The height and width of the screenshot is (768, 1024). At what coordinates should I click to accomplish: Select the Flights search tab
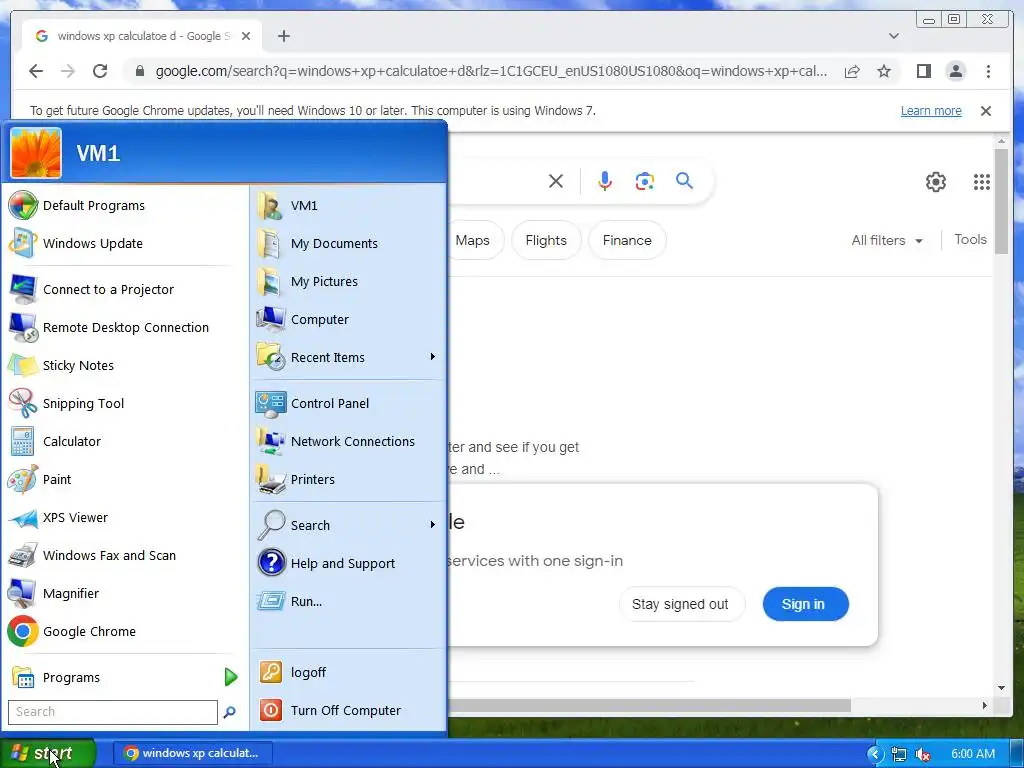tap(546, 240)
